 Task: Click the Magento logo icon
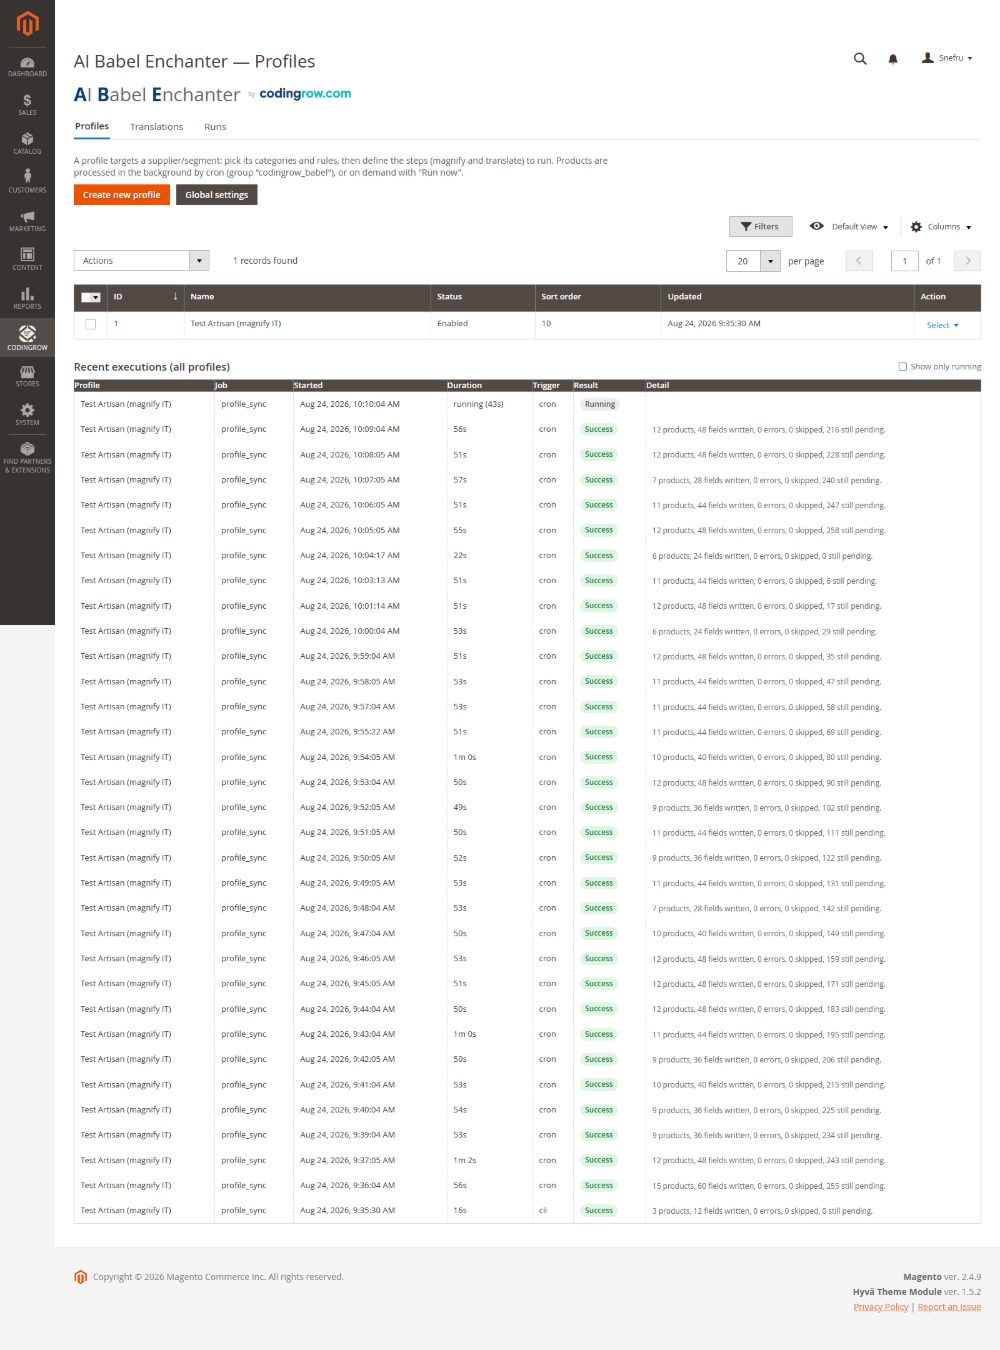point(27,23)
